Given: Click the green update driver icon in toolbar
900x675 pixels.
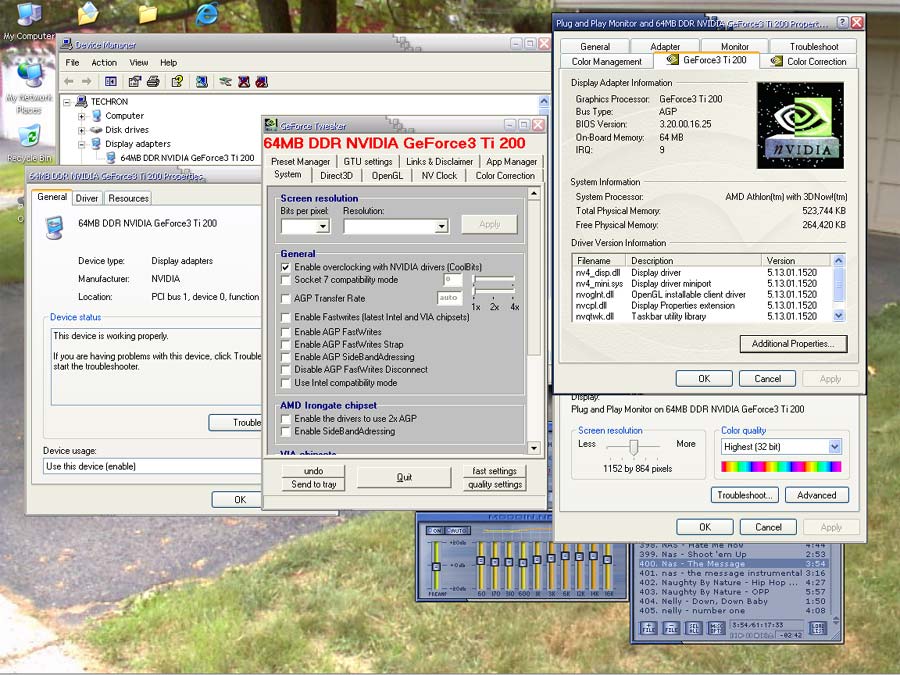Looking at the screenshot, I should pyautogui.click(x=225, y=82).
